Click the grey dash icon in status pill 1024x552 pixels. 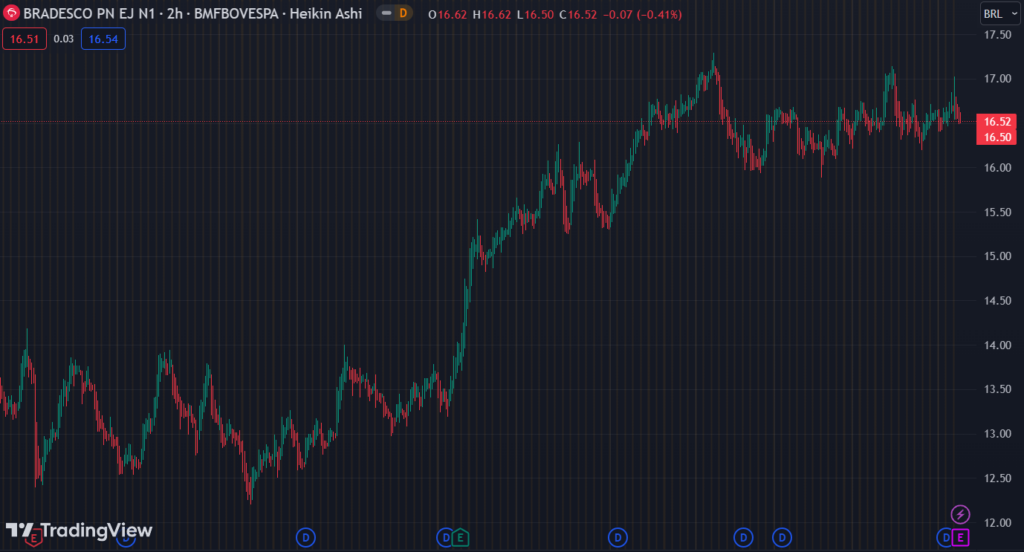387,13
